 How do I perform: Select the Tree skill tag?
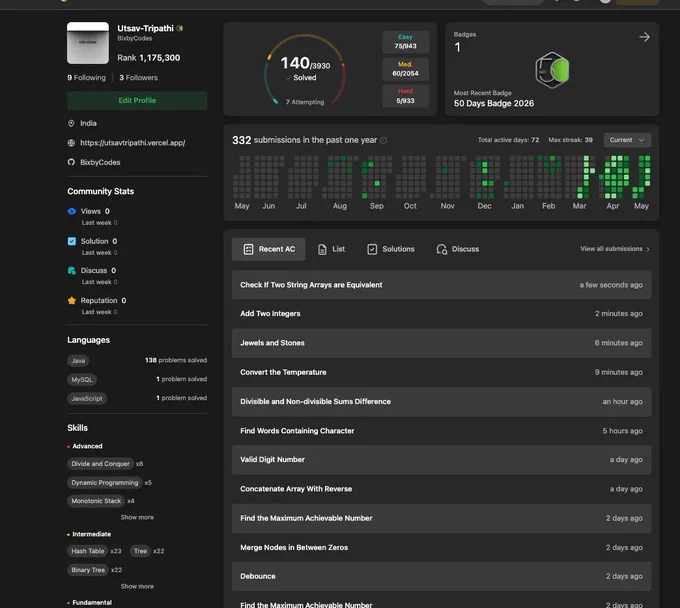[x=140, y=551]
